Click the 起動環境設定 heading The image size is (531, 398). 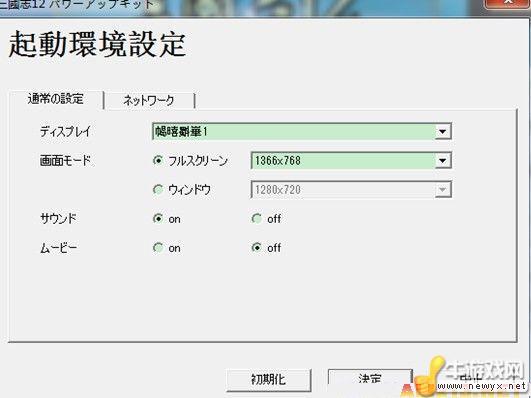click(x=97, y=44)
